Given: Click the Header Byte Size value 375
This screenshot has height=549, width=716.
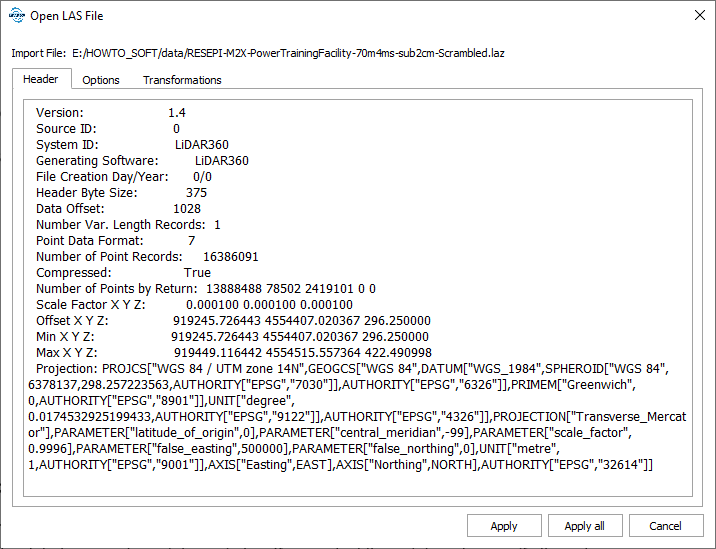Looking at the screenshot, I should point(196,193).
